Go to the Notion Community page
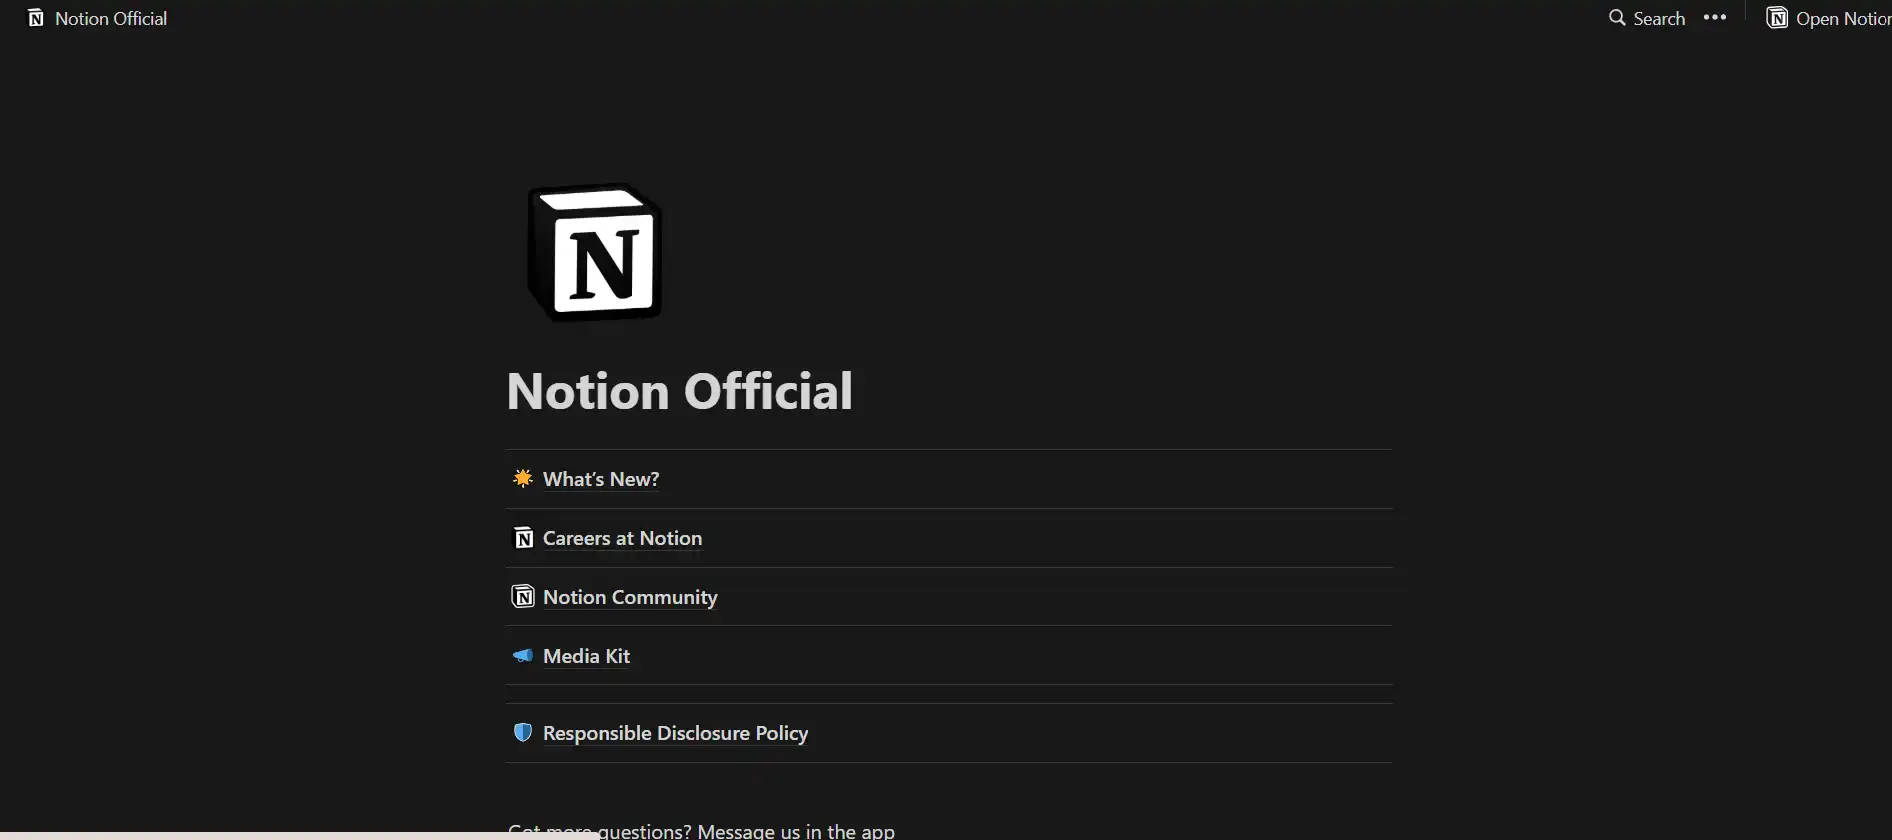This screenshot has height=840, width=1892. (630, 597)
